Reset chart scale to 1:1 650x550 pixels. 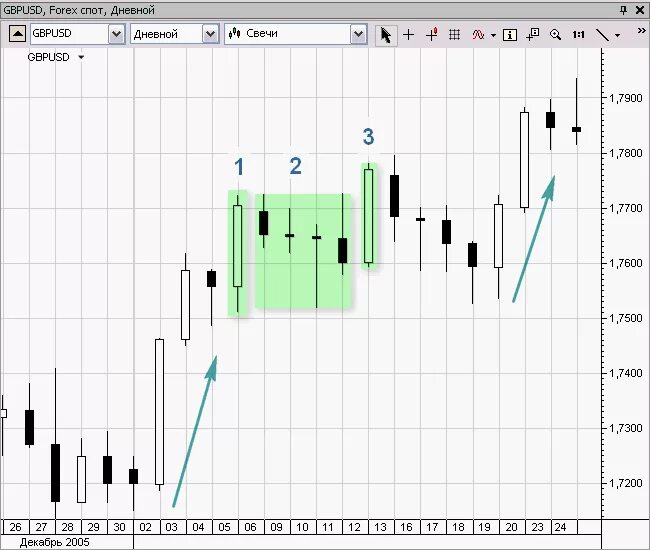pyautogui.click(x=578, y=34)
